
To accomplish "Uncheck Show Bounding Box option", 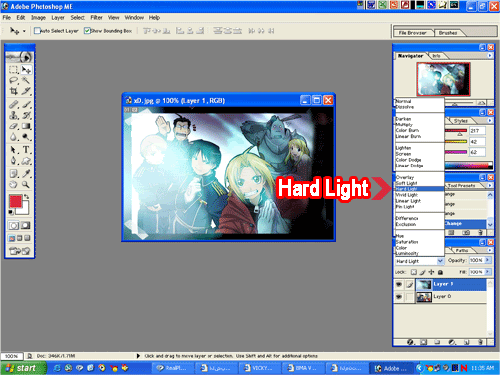I will coord(87,31).
